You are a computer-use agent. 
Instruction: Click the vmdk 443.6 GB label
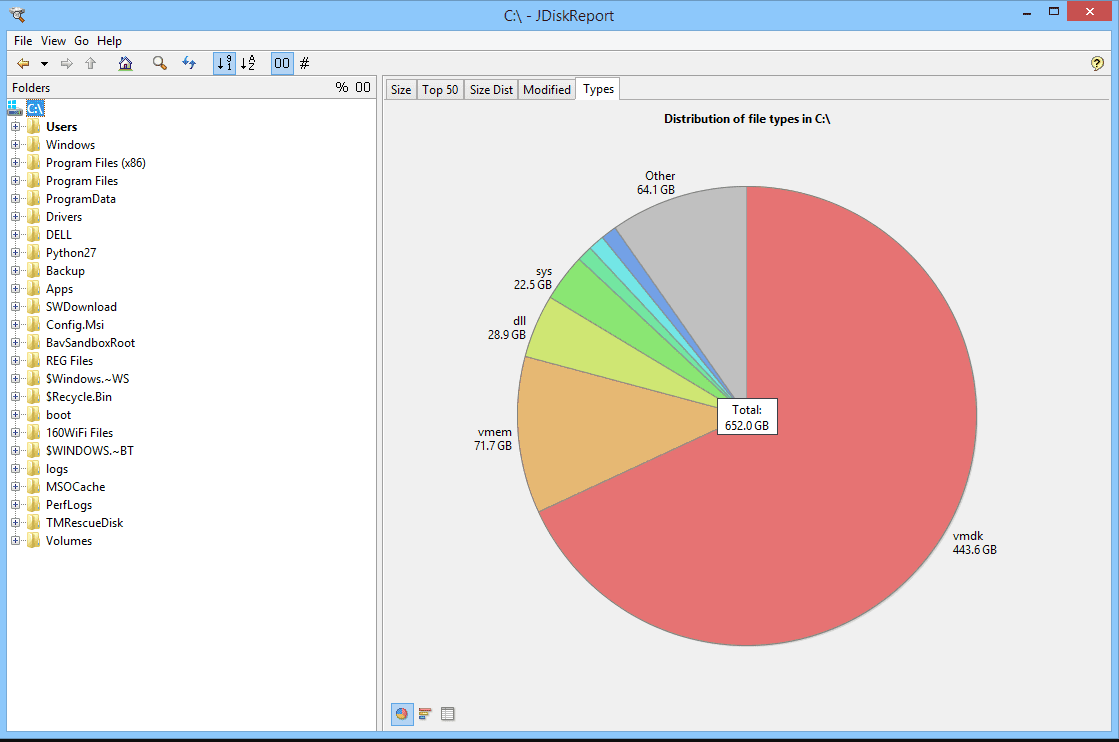(x=974, y=543)
